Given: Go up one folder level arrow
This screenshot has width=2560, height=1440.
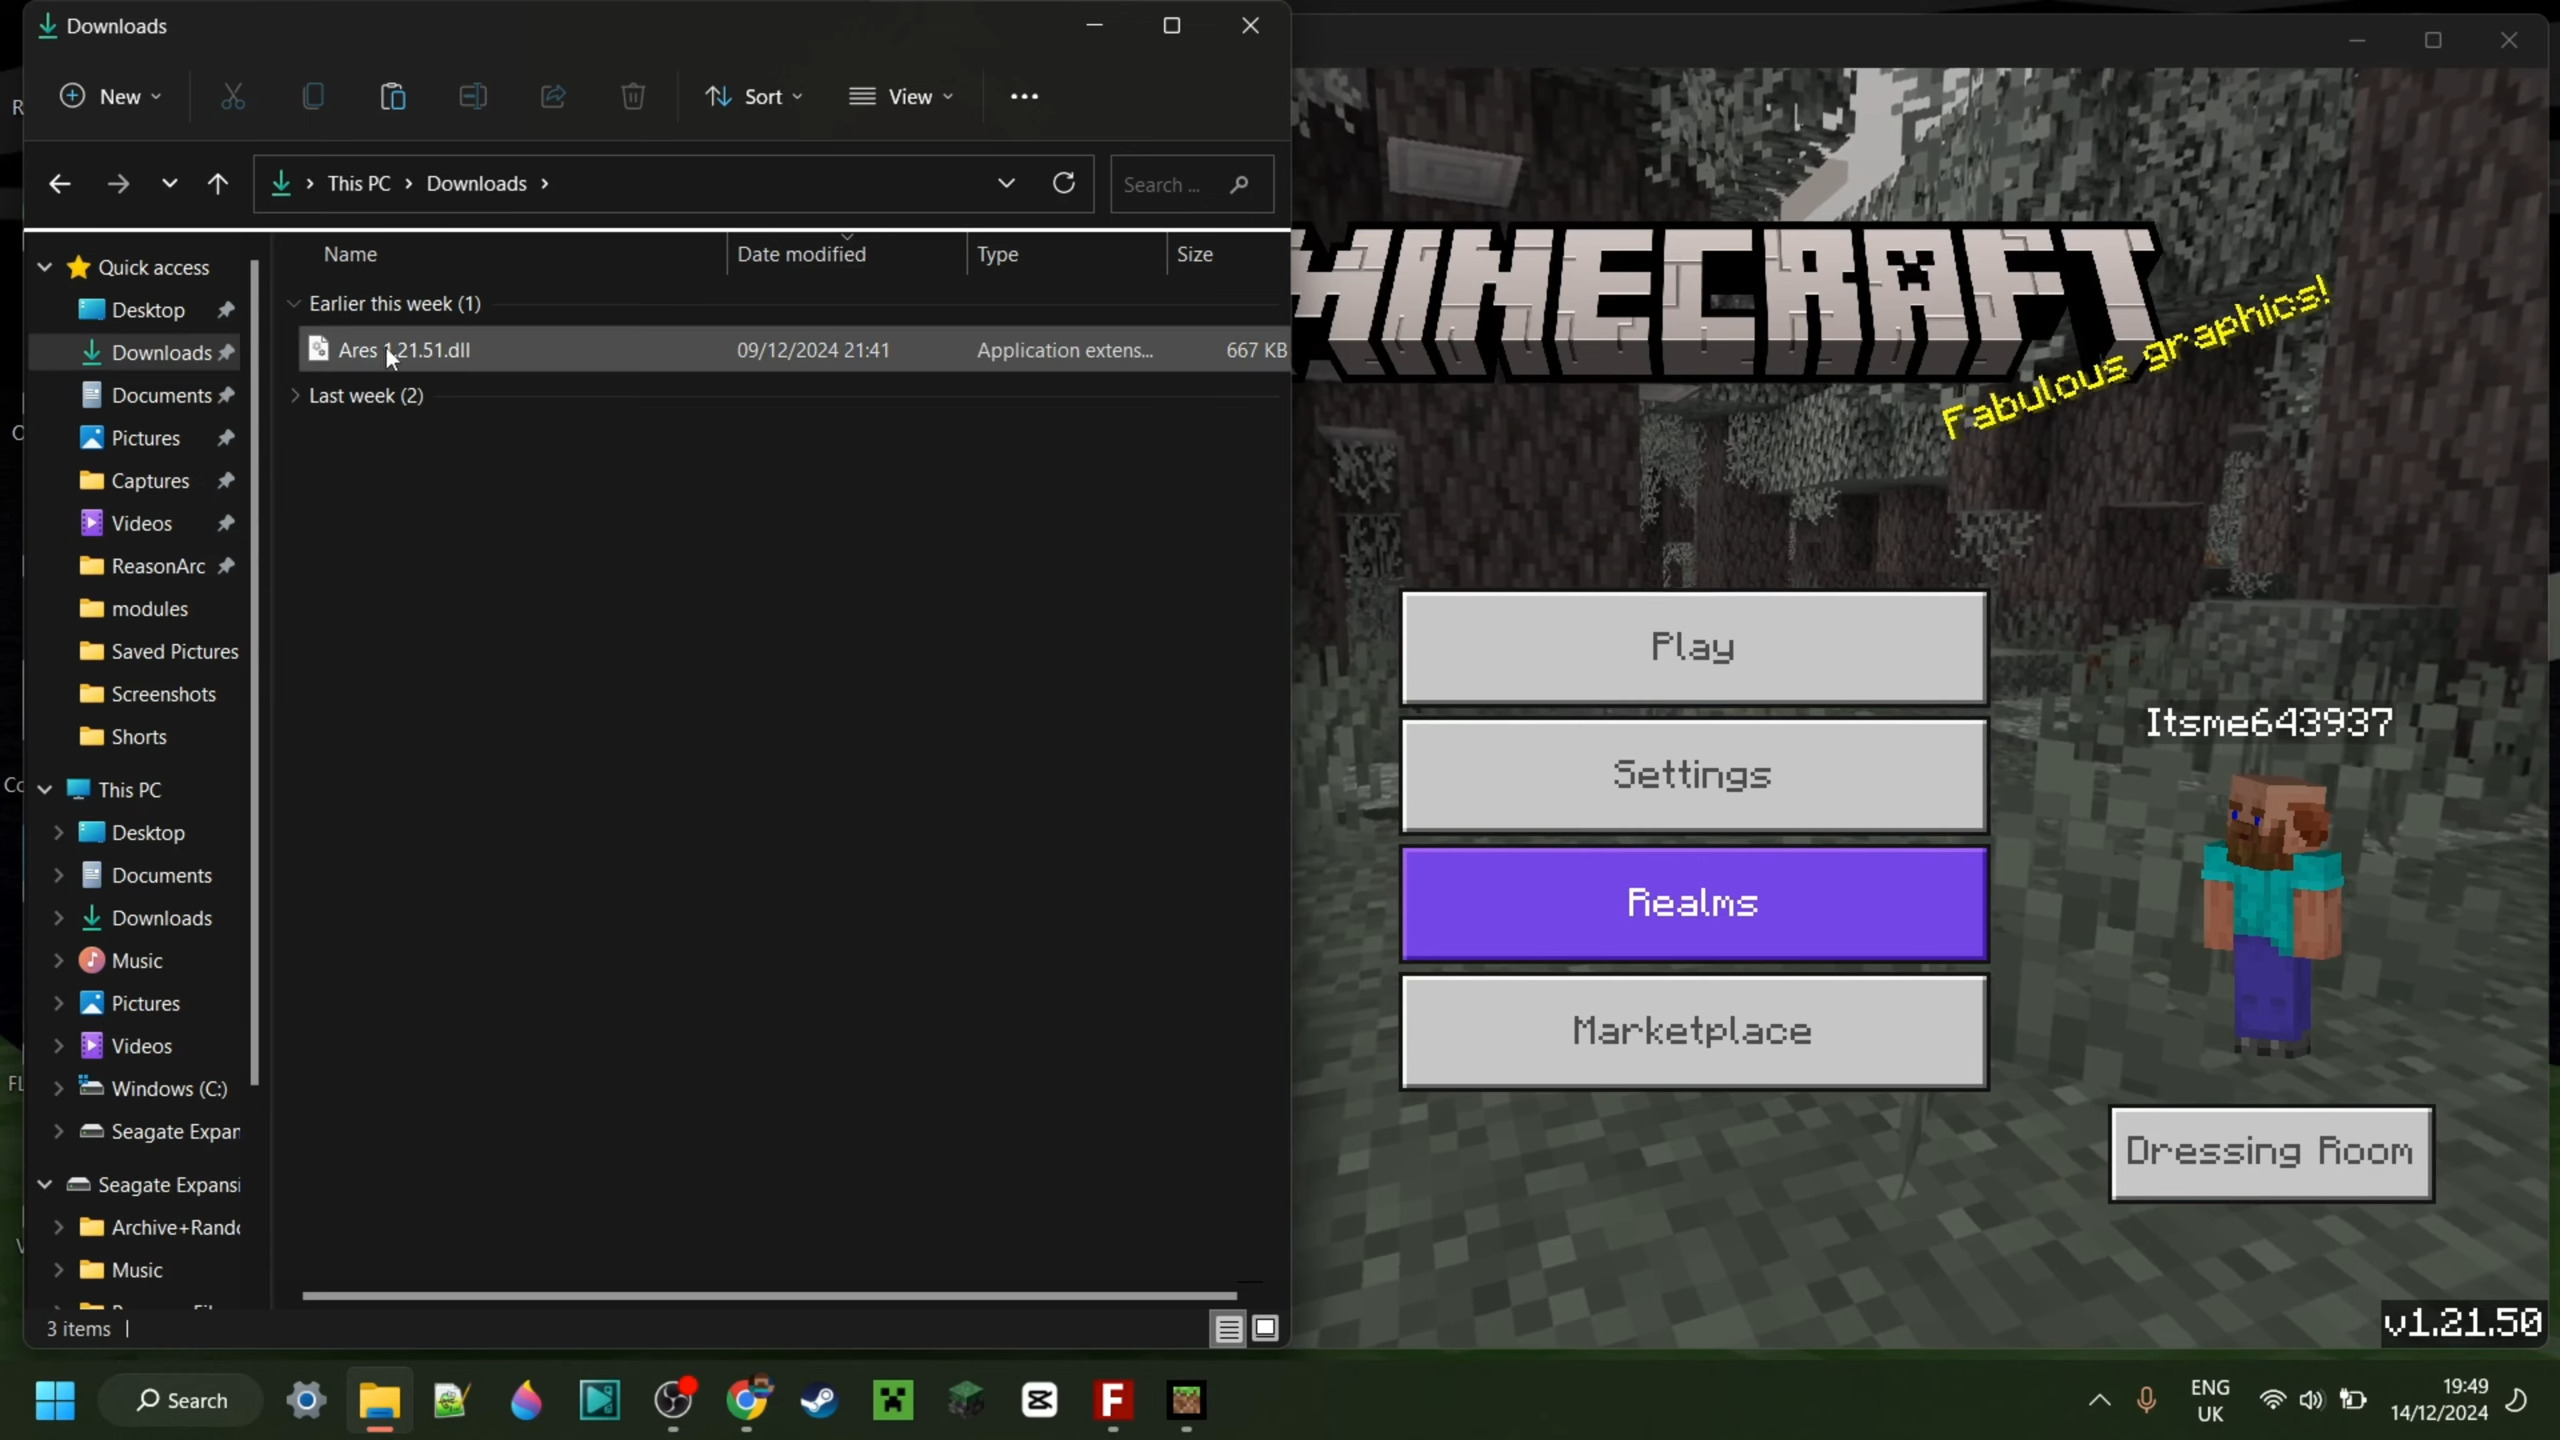Looking at the screenshot, I should [x=217, y=183].
